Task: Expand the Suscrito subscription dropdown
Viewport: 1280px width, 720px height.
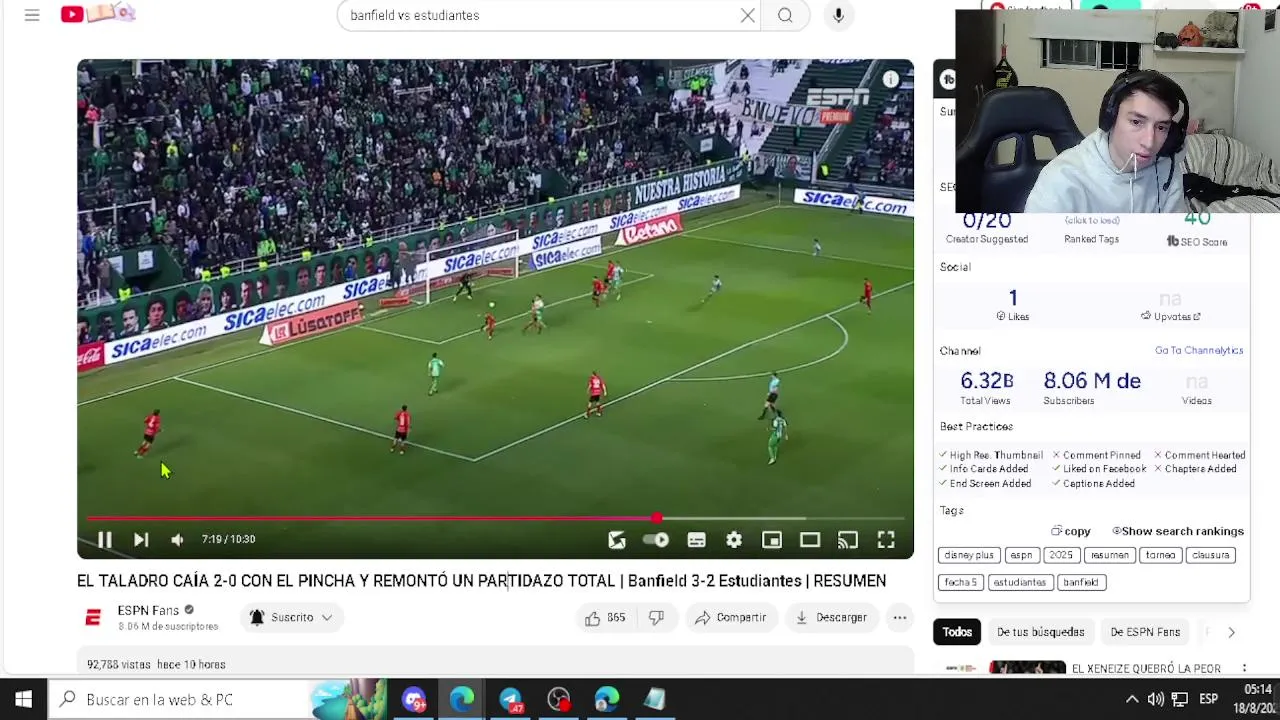Action: tap(291, 618)
